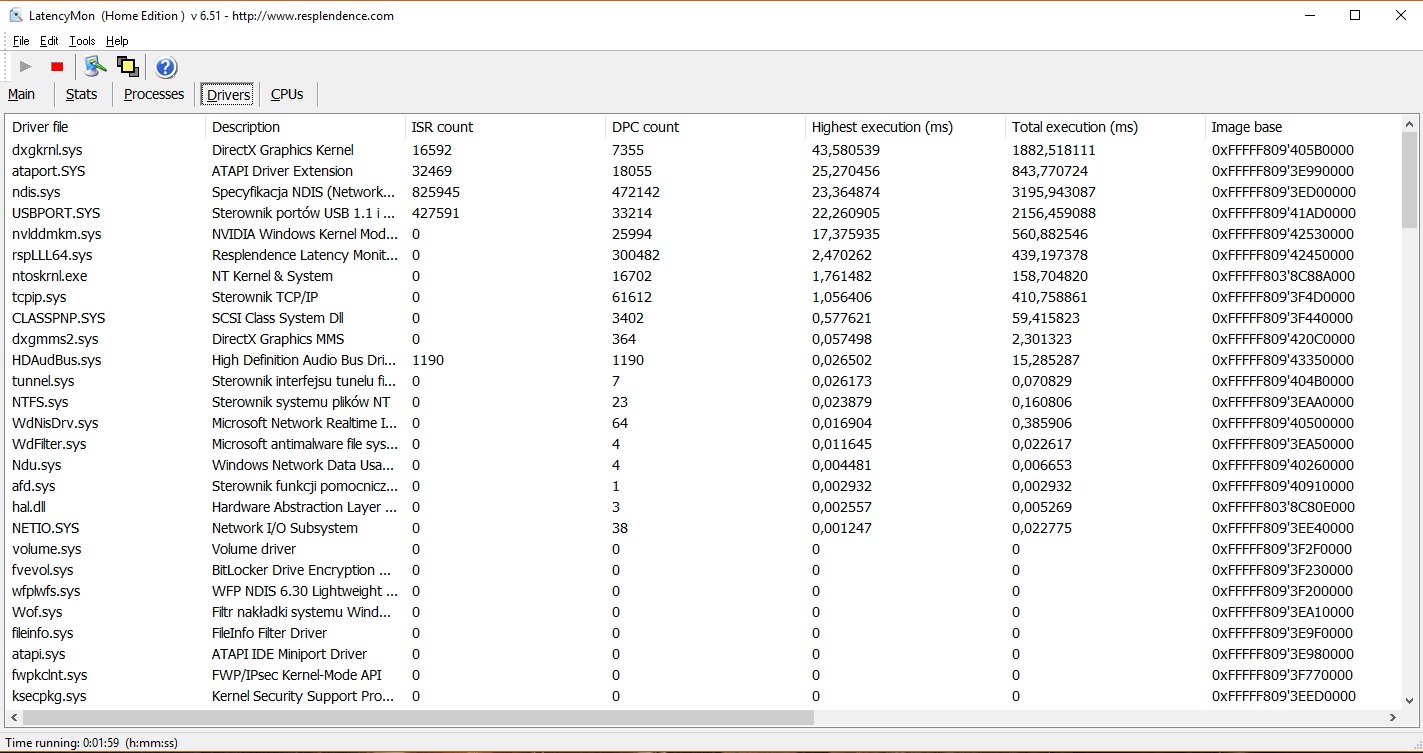
Task: Click the green Start monitor play icon
Action: tap(26, 67)
